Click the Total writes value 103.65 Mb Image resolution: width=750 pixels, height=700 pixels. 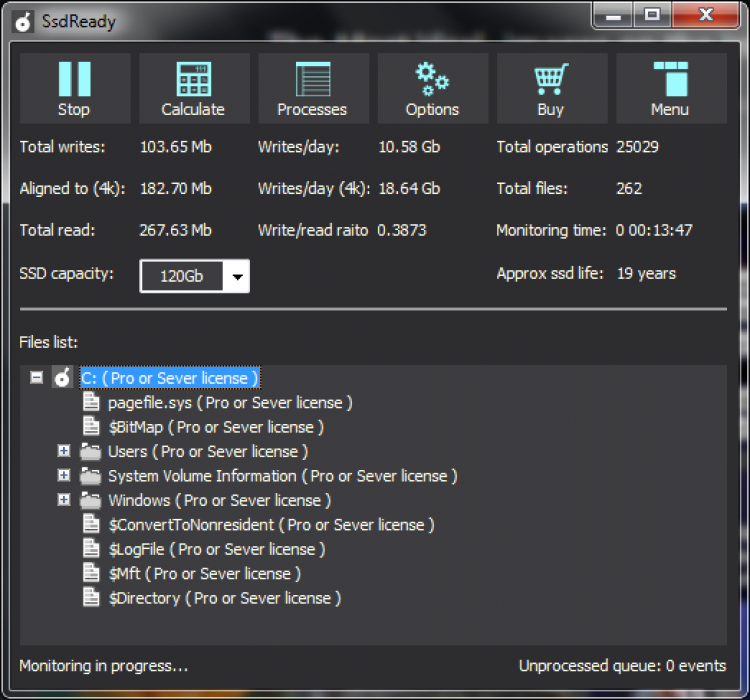coord(176,147)
